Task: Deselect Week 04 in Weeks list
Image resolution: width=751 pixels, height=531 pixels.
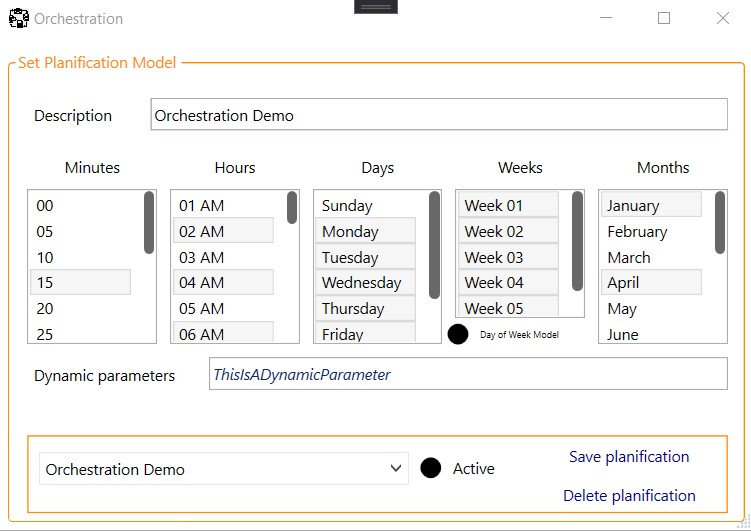Action: [509, 282]
